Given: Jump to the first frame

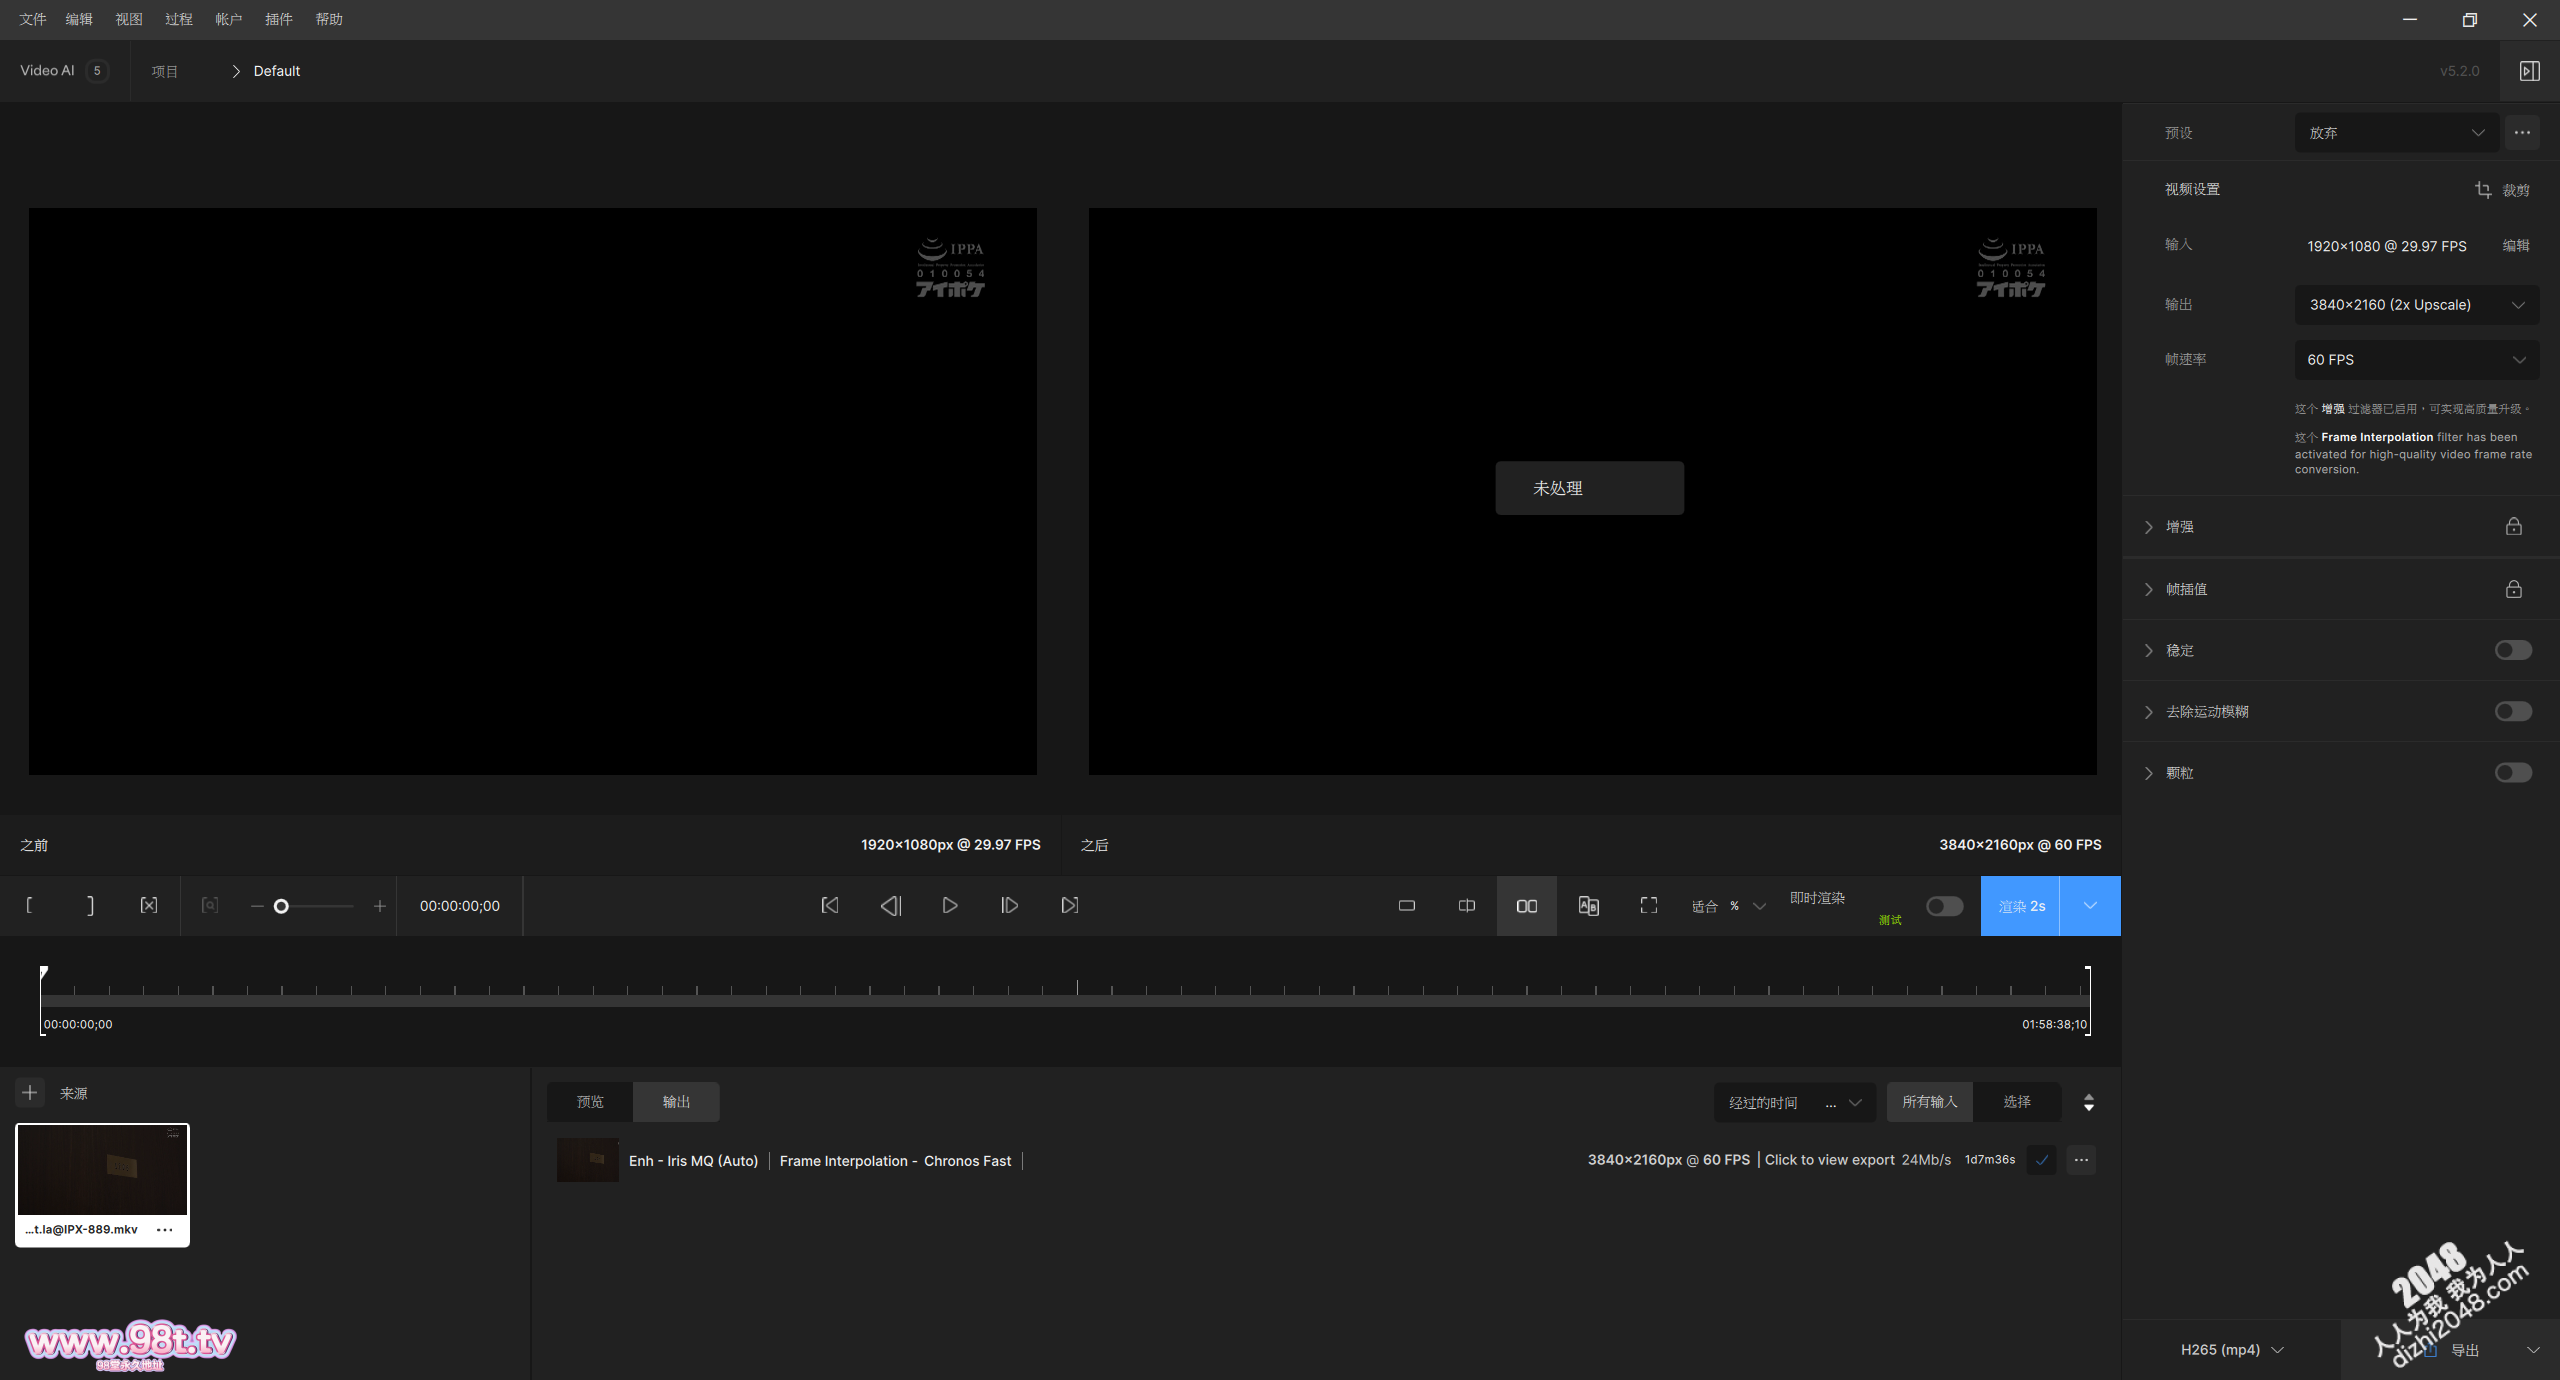Looking at the screenshot, I should tap(829, 905).
